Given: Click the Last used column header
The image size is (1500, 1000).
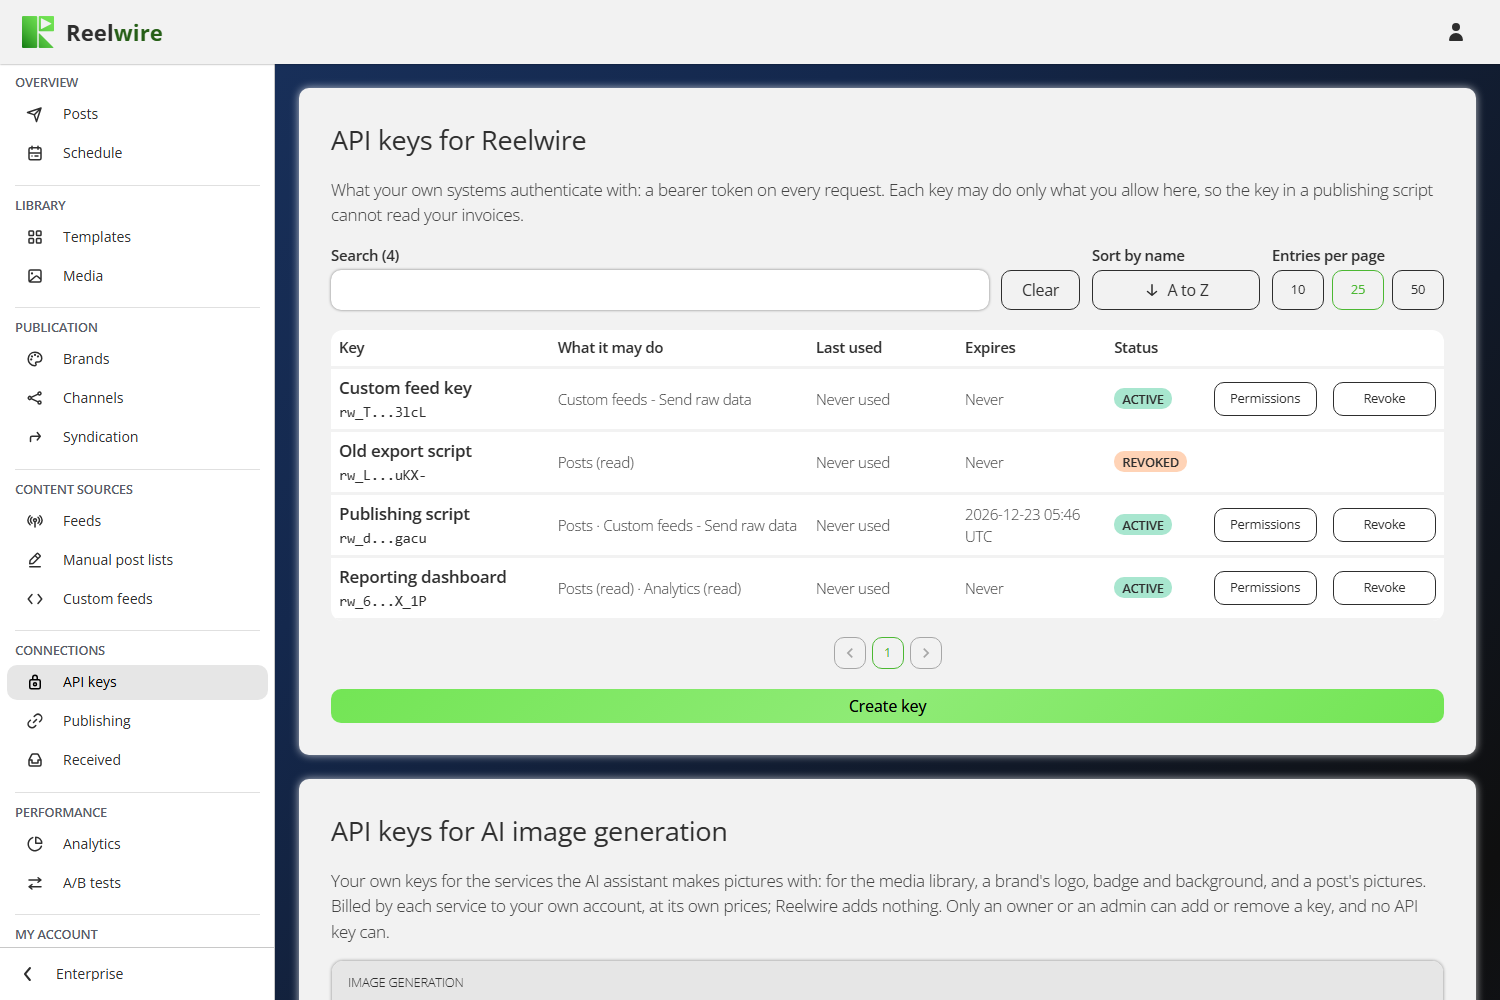Looking at the screenshot, I should click(x=849, y=348).
